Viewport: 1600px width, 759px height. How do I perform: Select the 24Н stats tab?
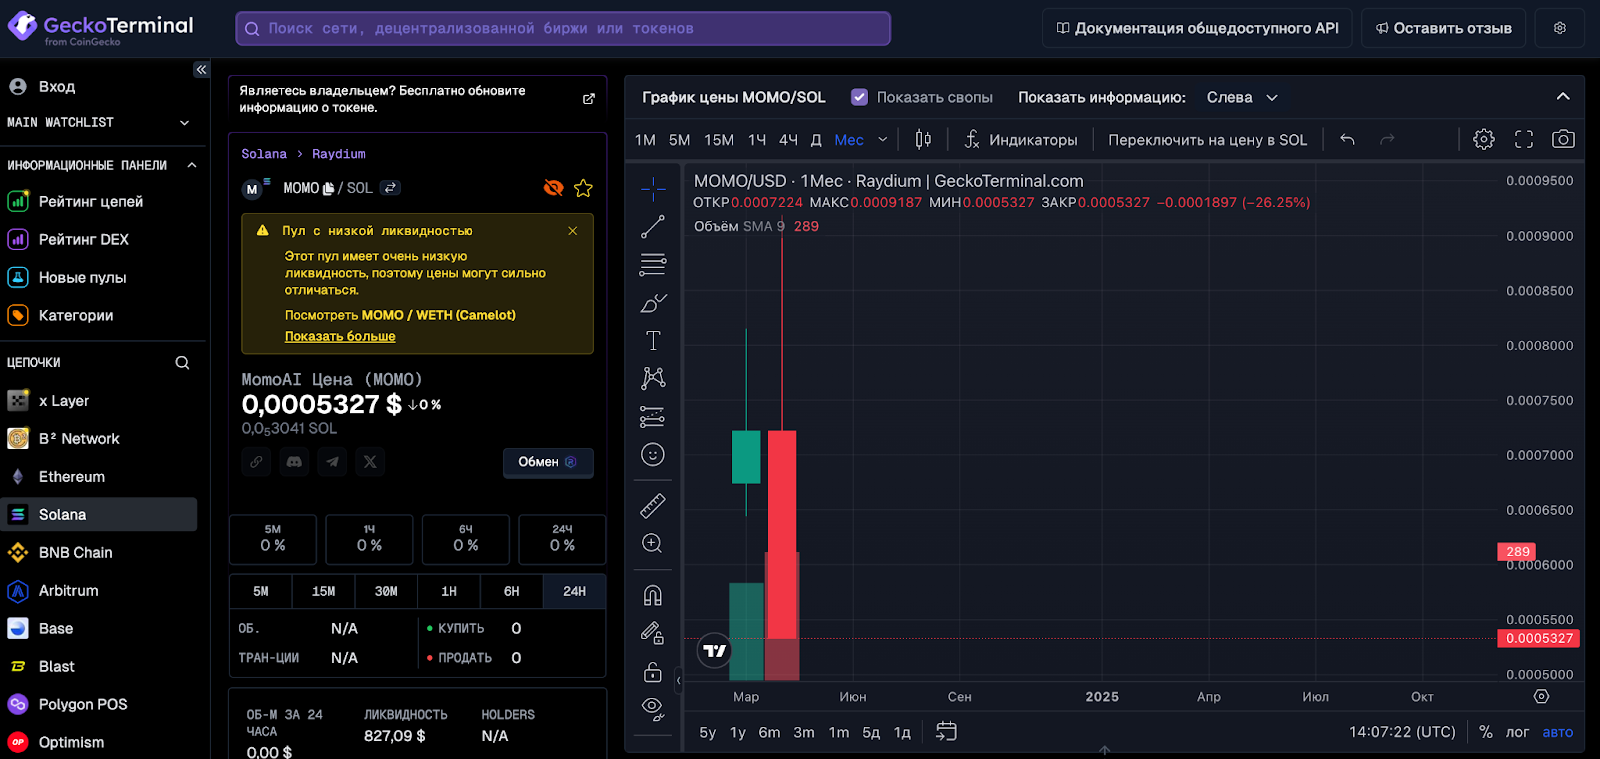coord(574,592)
